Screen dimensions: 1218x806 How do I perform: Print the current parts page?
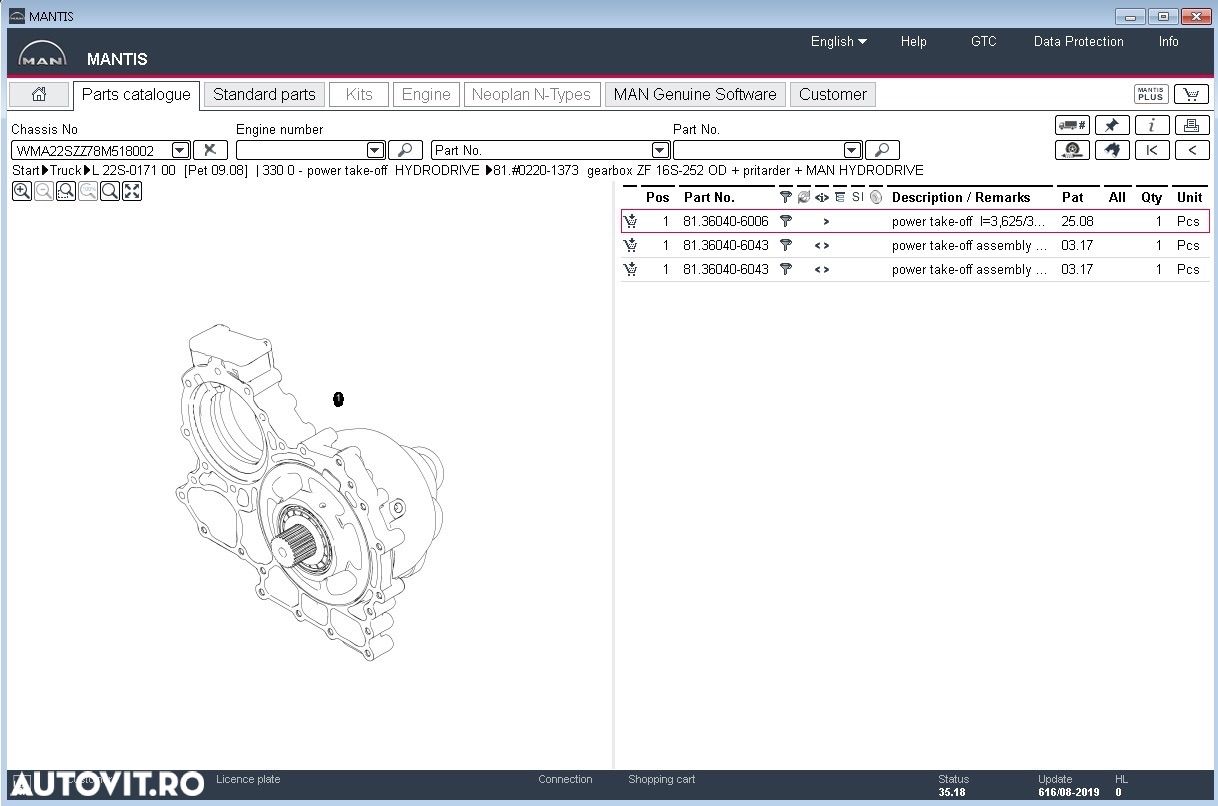click(1191, 125)
